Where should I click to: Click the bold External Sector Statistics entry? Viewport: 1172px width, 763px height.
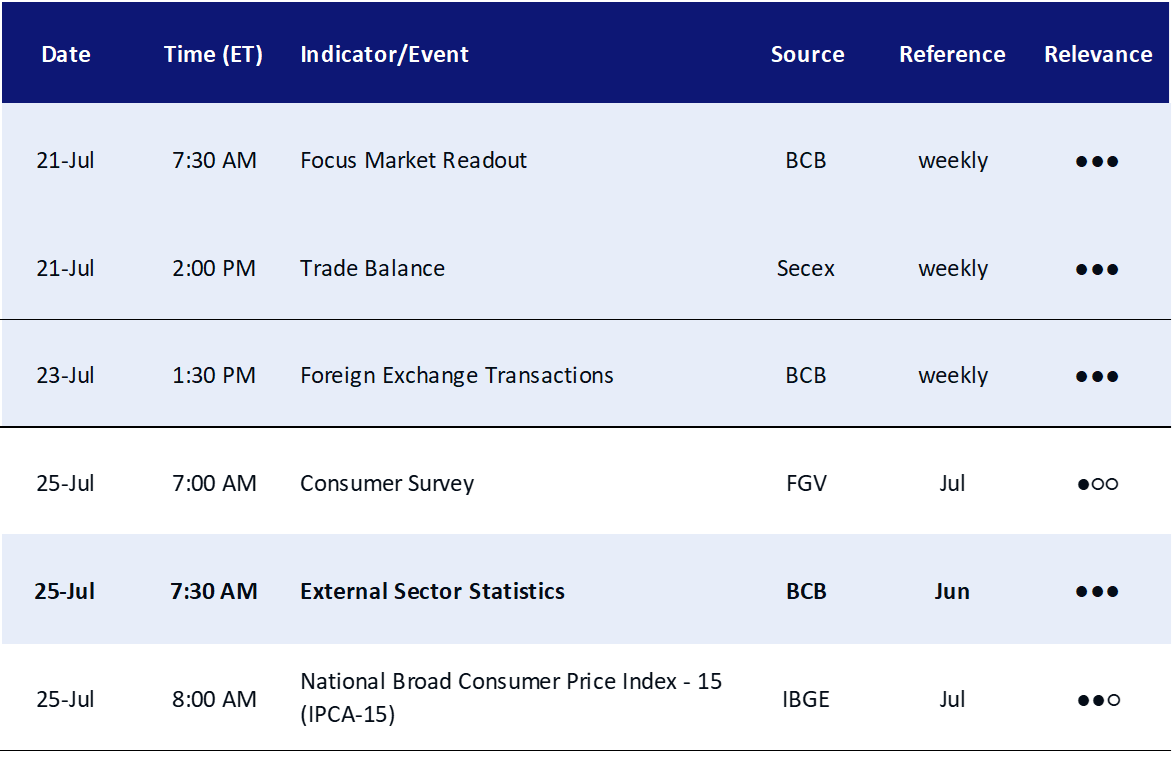(432, 591)
